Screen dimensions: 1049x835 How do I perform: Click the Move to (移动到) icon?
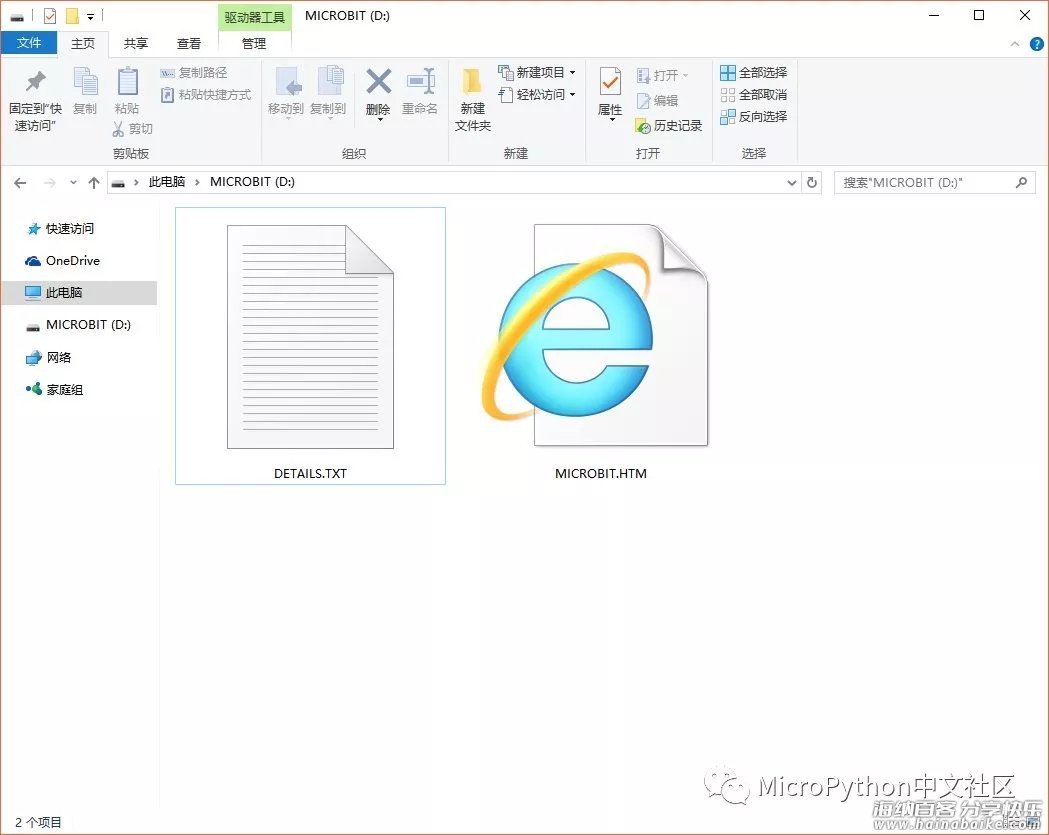pos(288,83)
